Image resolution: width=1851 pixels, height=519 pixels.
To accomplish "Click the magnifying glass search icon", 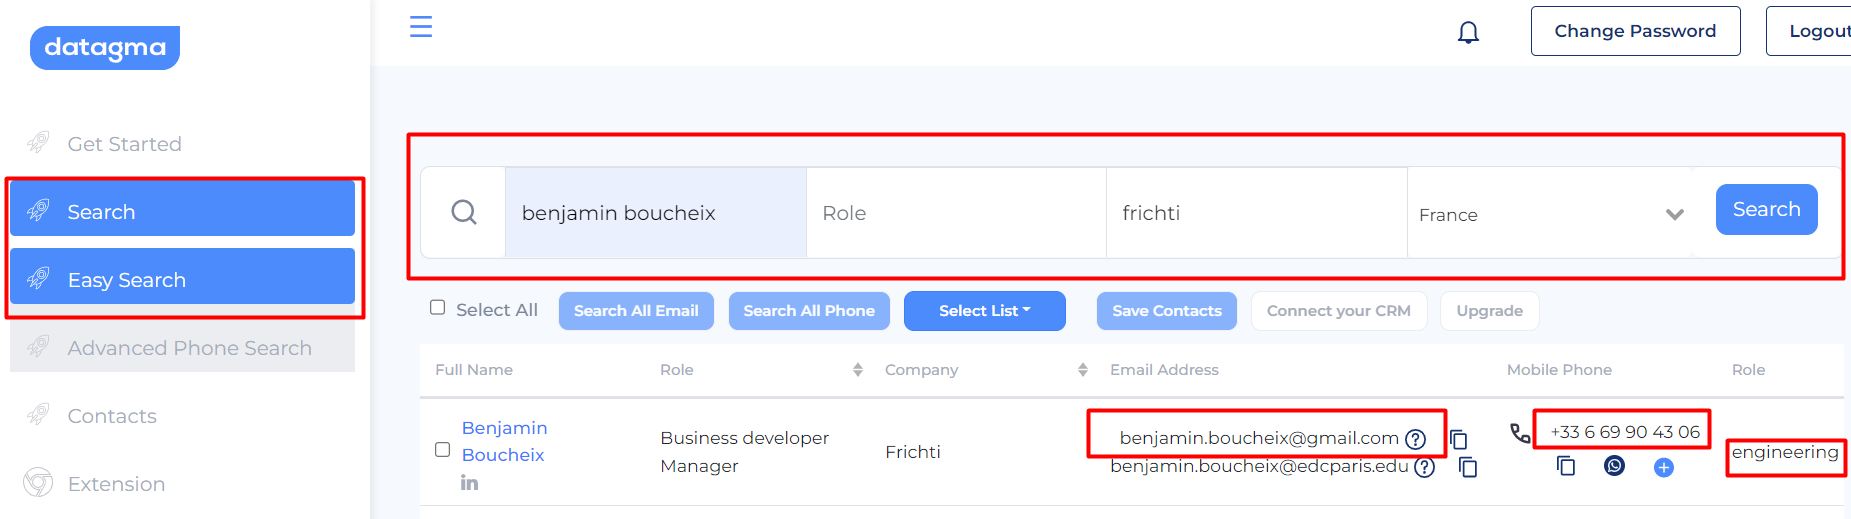I will coord(464,212).
